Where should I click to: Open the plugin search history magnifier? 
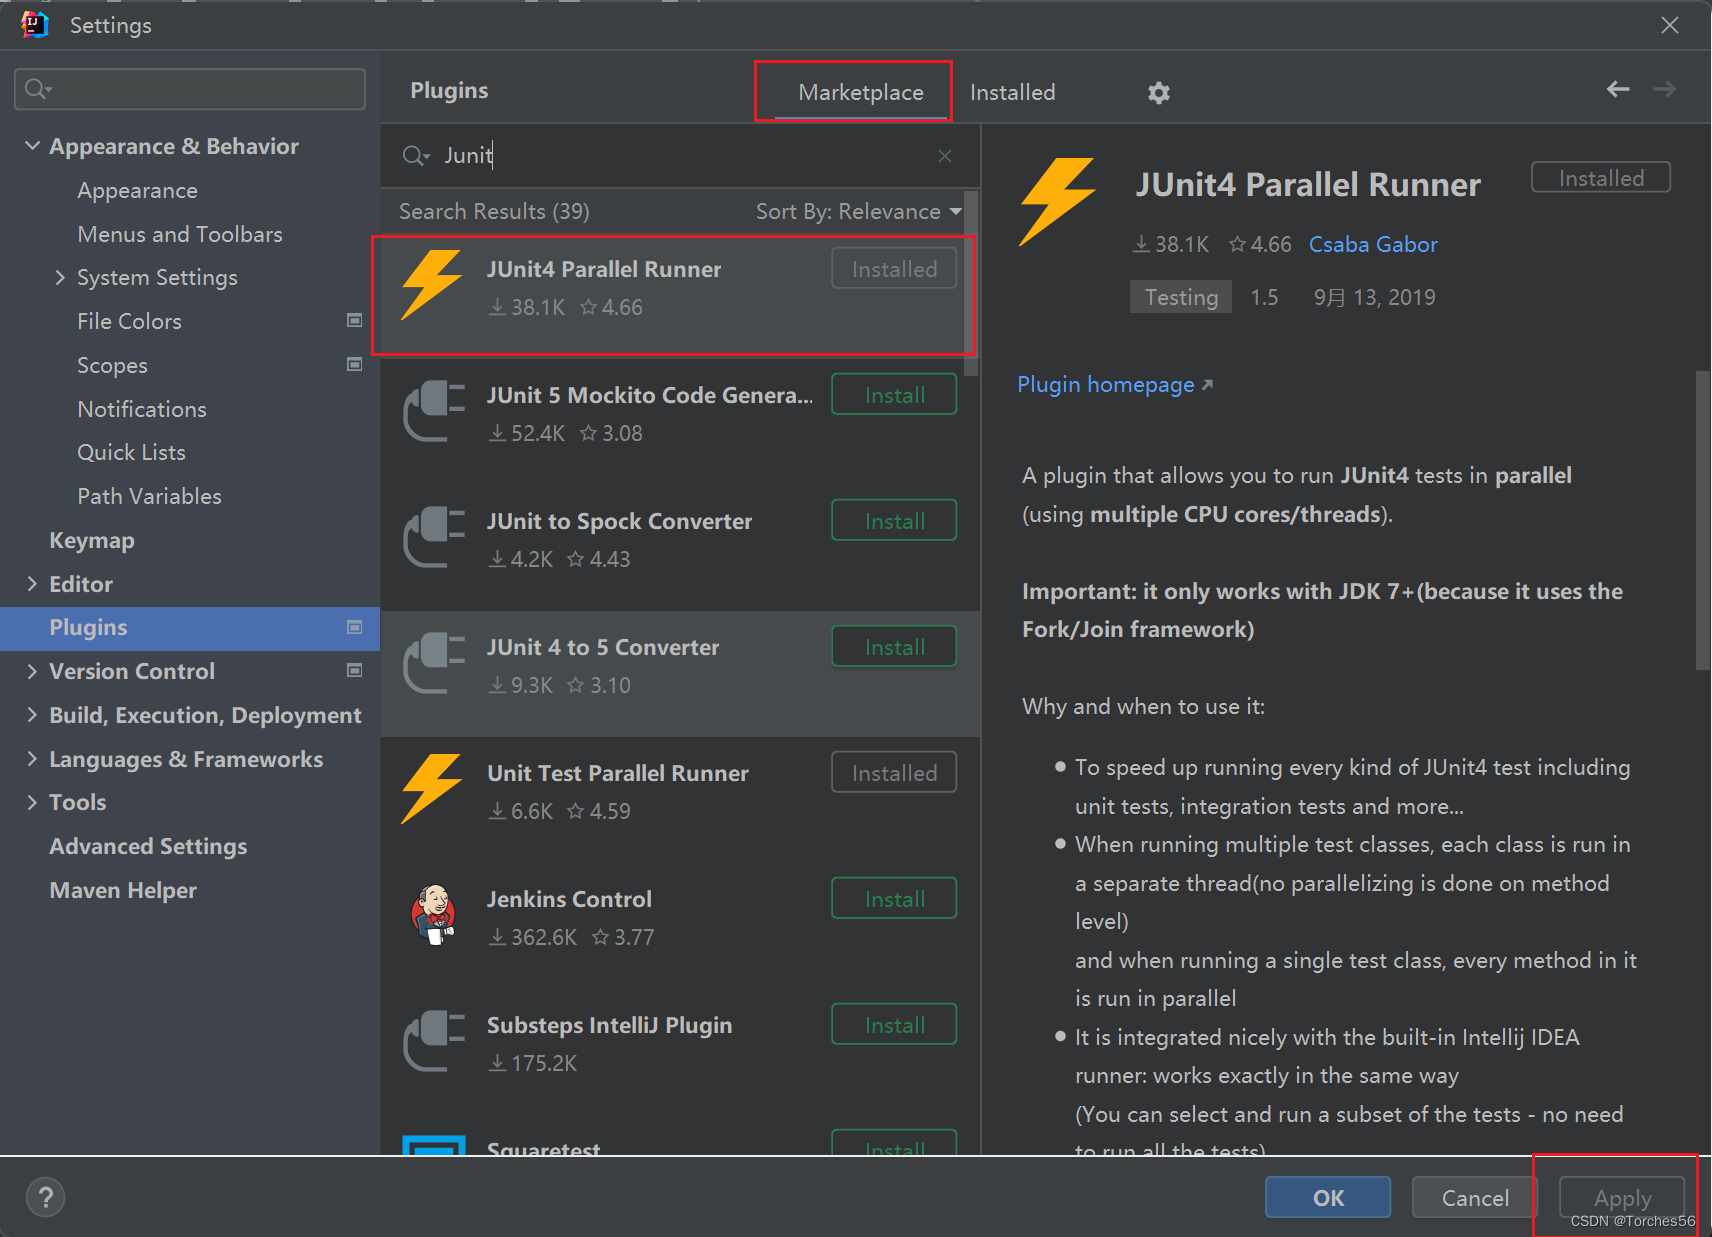point(416,156)
